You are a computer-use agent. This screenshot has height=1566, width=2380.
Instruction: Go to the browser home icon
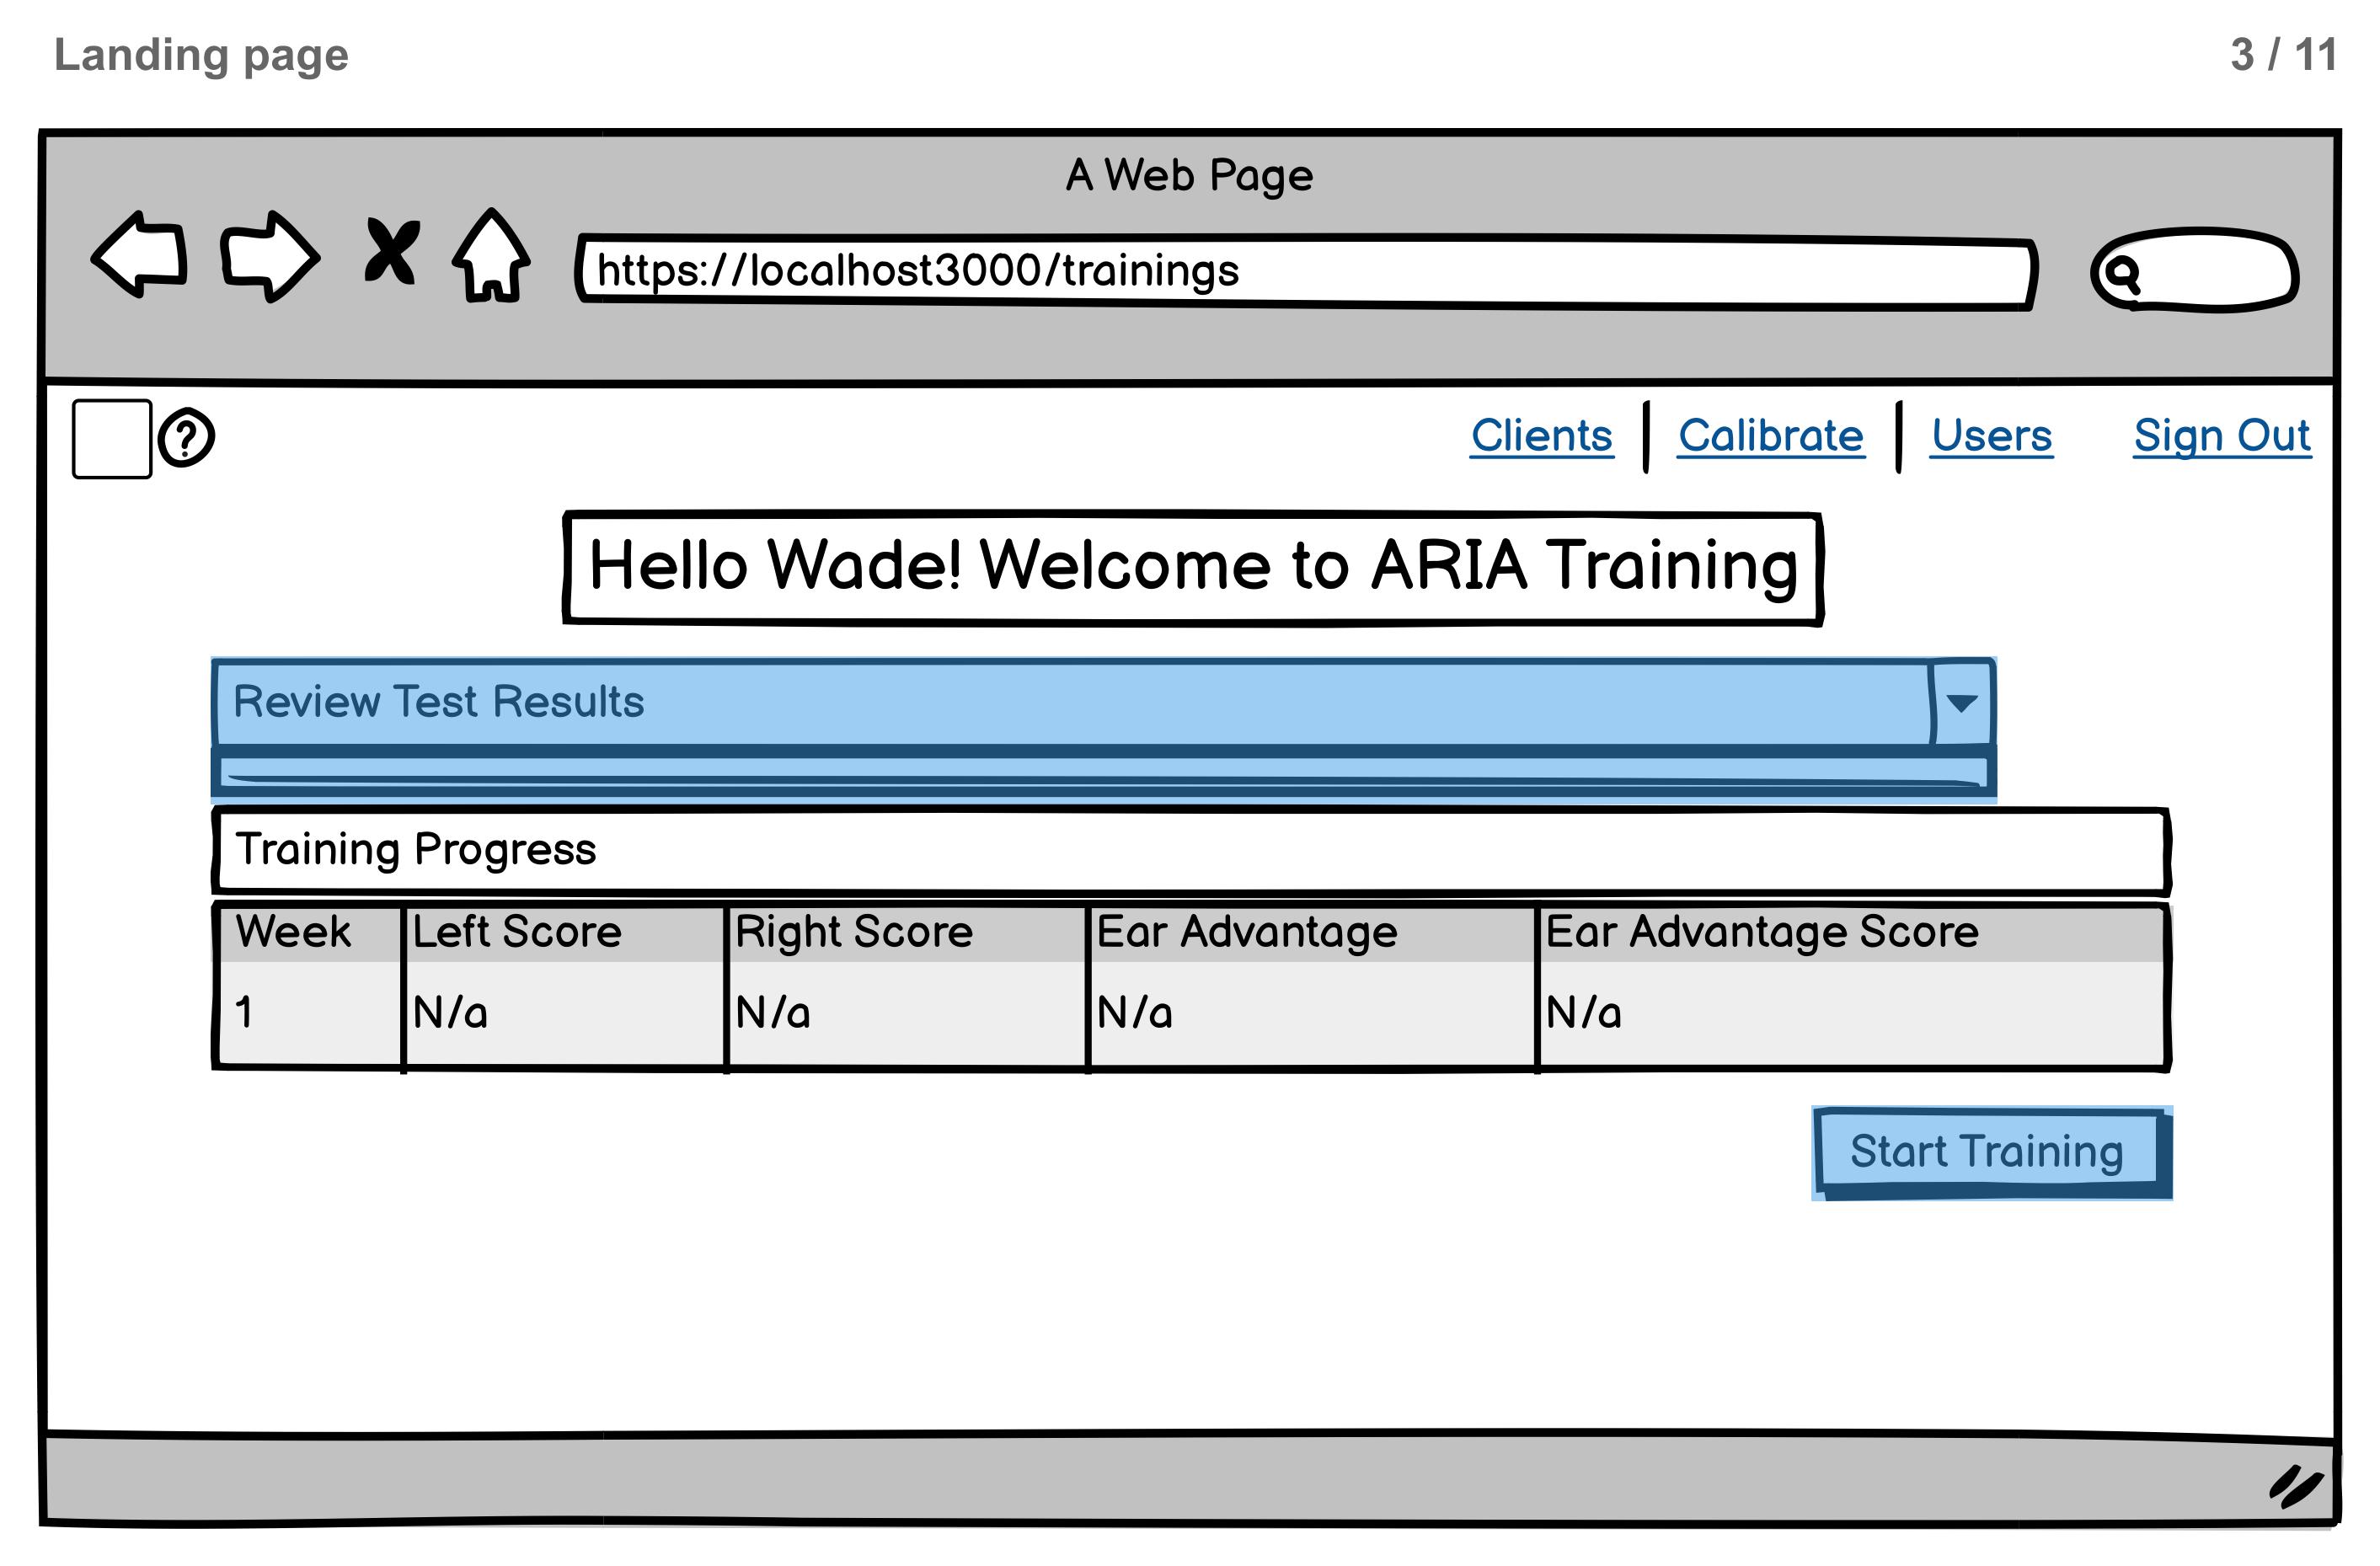[491, 256]
